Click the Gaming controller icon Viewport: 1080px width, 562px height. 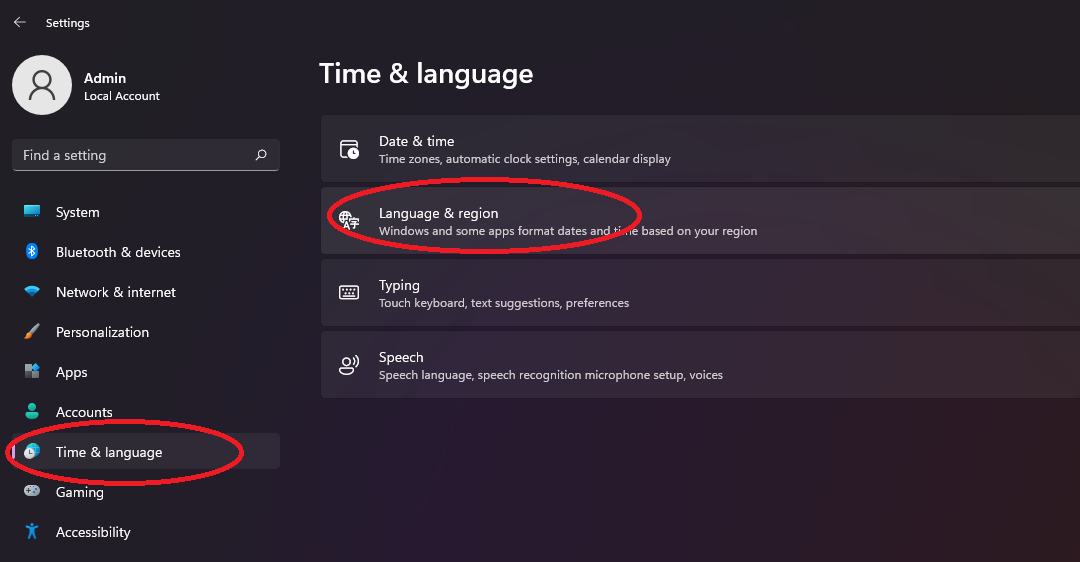tap(32, 491)
